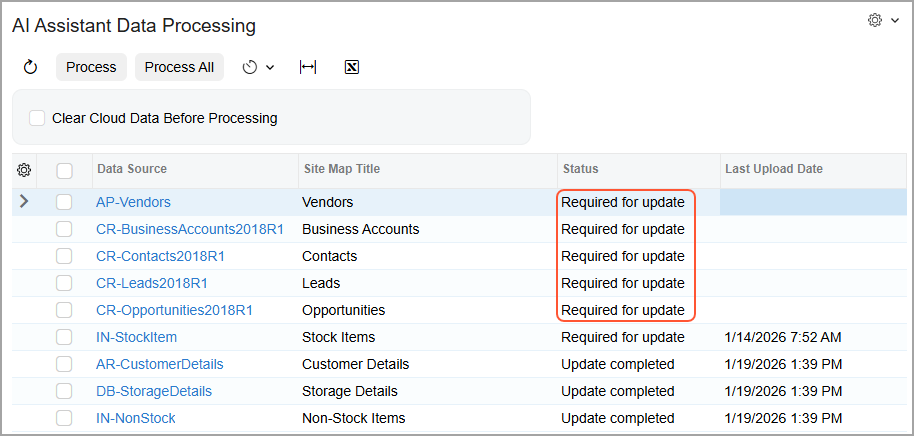Select the Non-Stock Items title cell
Screen dimensions: 914x436
pos(427,418)
